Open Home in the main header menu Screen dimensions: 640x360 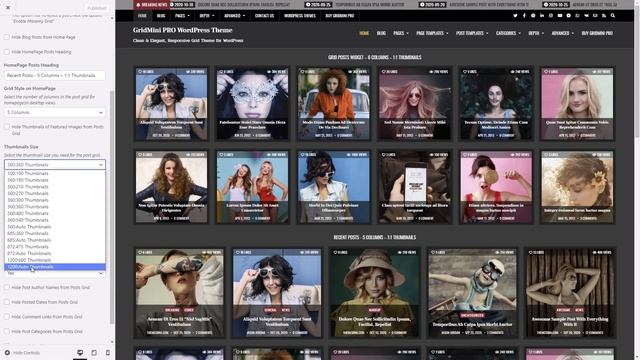[364, 33]
